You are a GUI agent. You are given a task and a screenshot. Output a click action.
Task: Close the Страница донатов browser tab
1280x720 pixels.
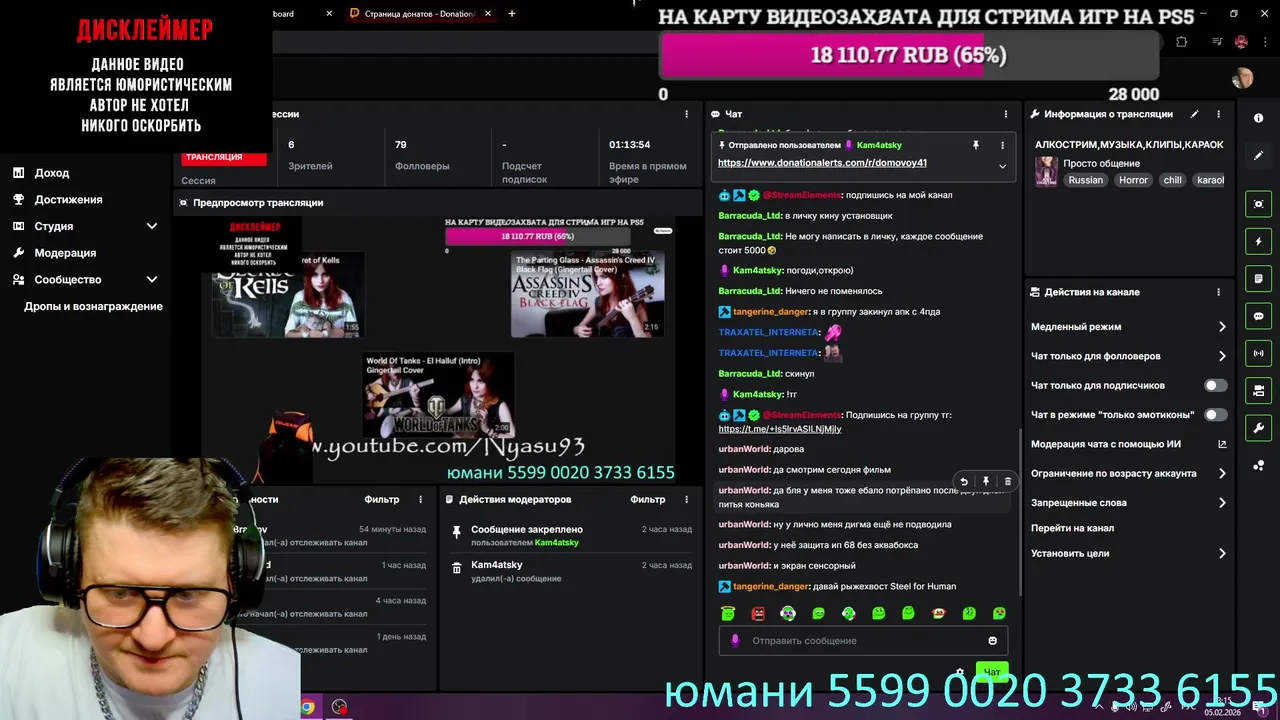pyautogui.click(x=488, y=14)
